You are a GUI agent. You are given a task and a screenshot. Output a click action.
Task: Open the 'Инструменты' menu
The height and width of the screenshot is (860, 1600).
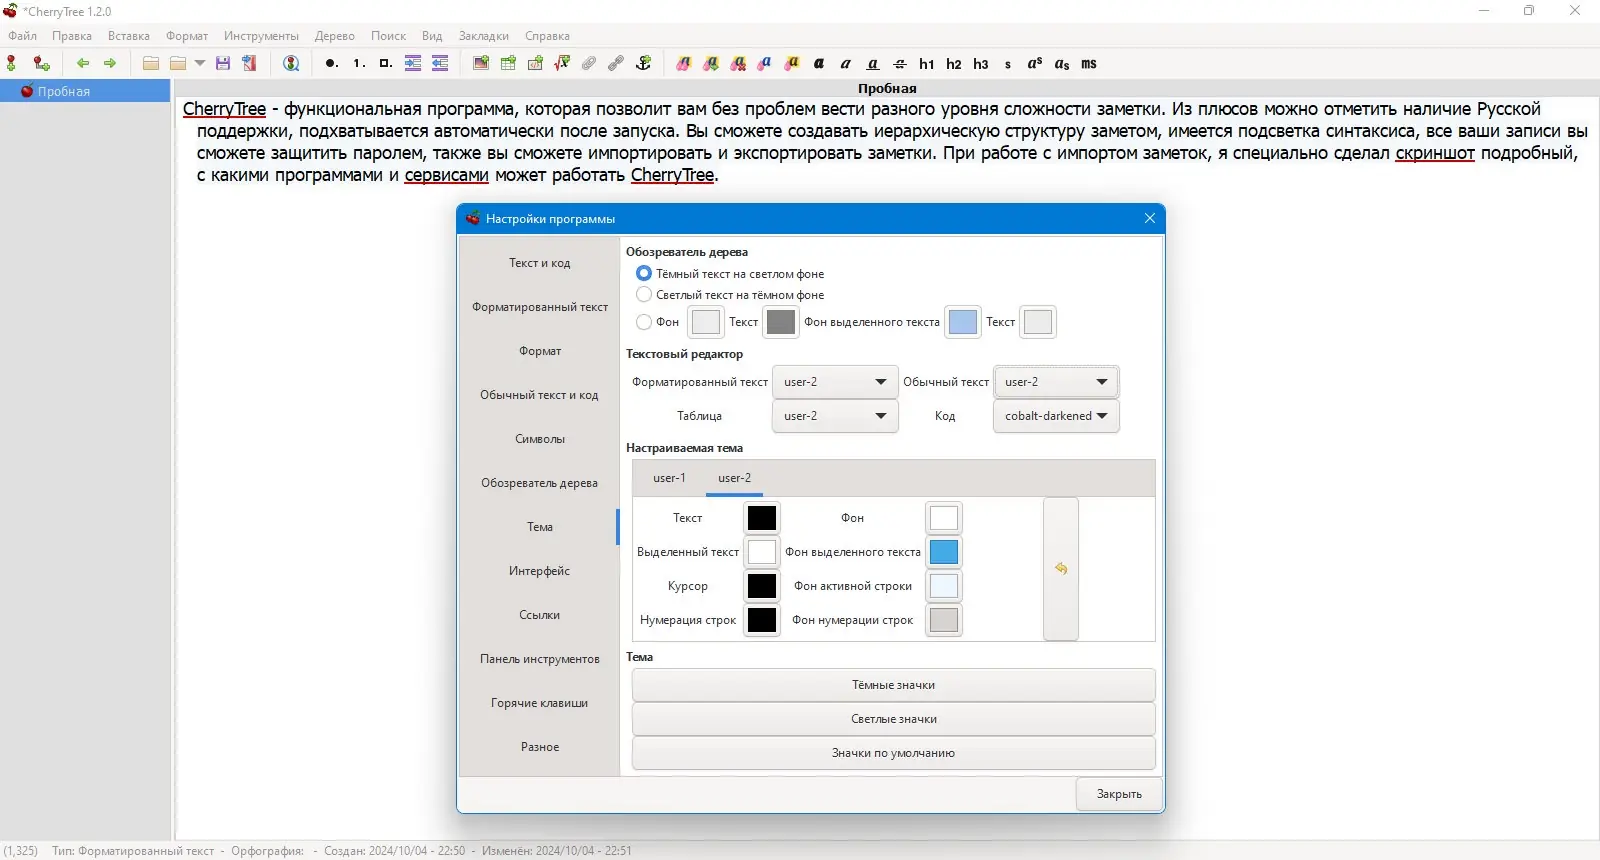coord(261,36)
